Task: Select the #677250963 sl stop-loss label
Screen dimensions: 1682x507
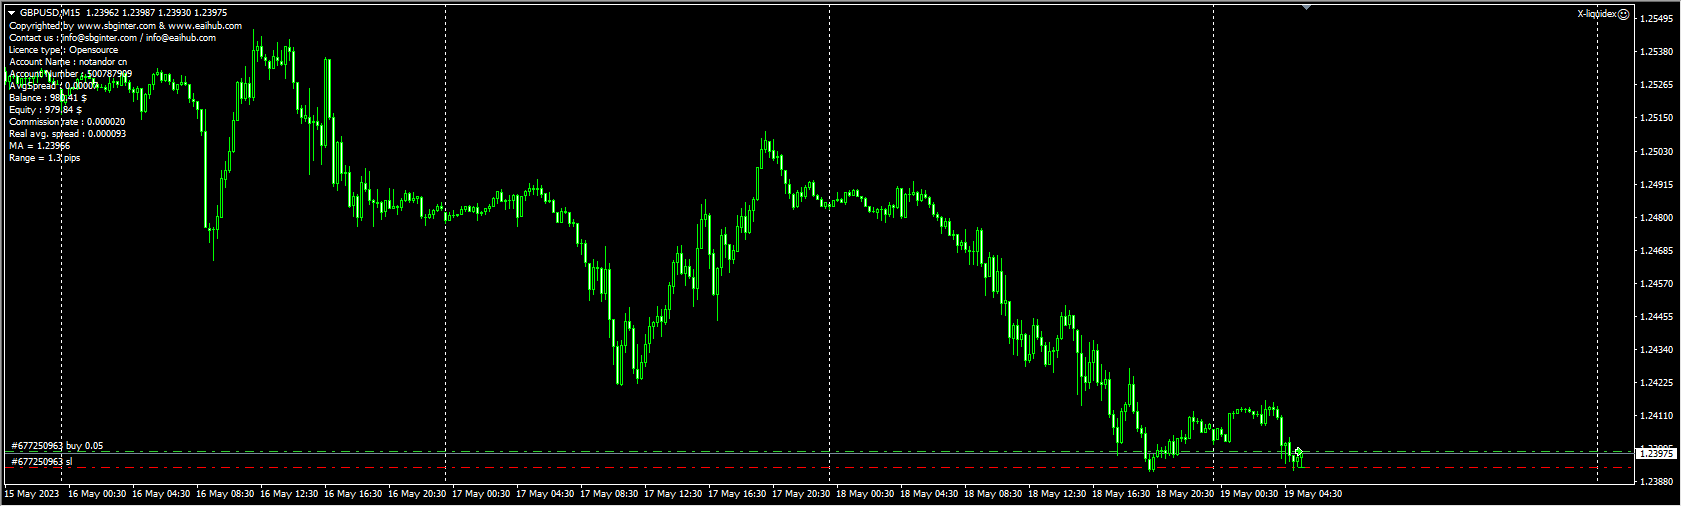Action: point(42,462)
